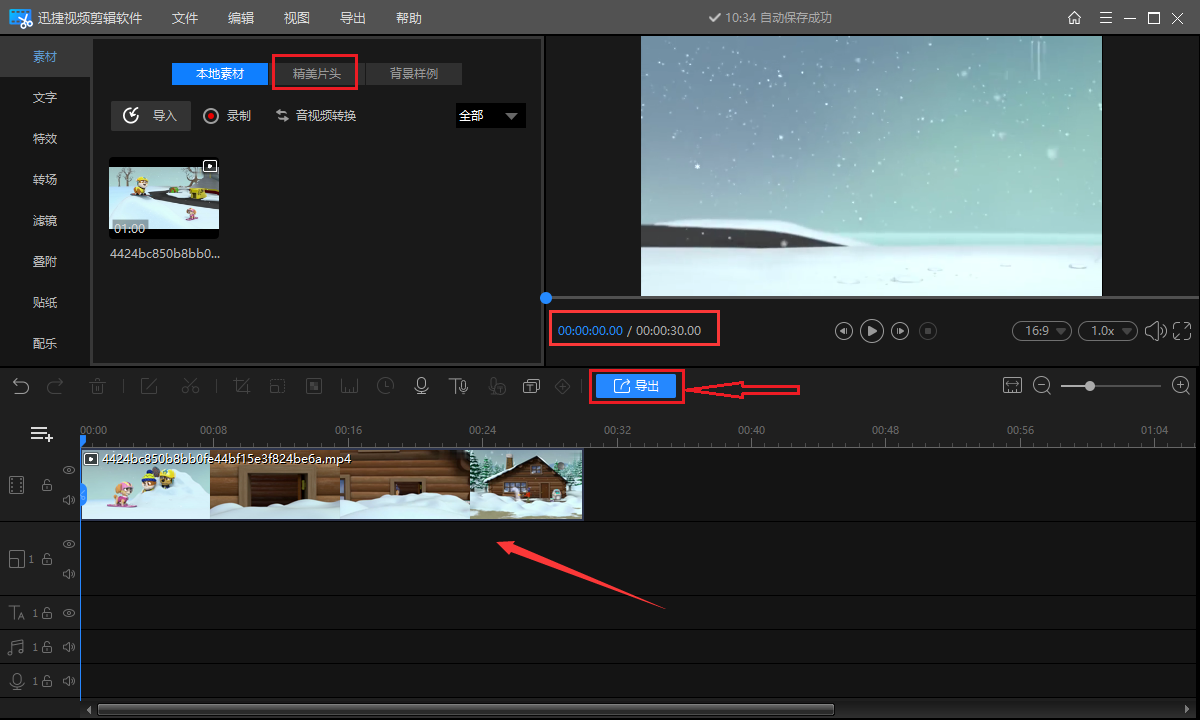Viewport: 1200px width, 720px height.
Task: Select the scissors split tool
Action: (x=191, y=386)
